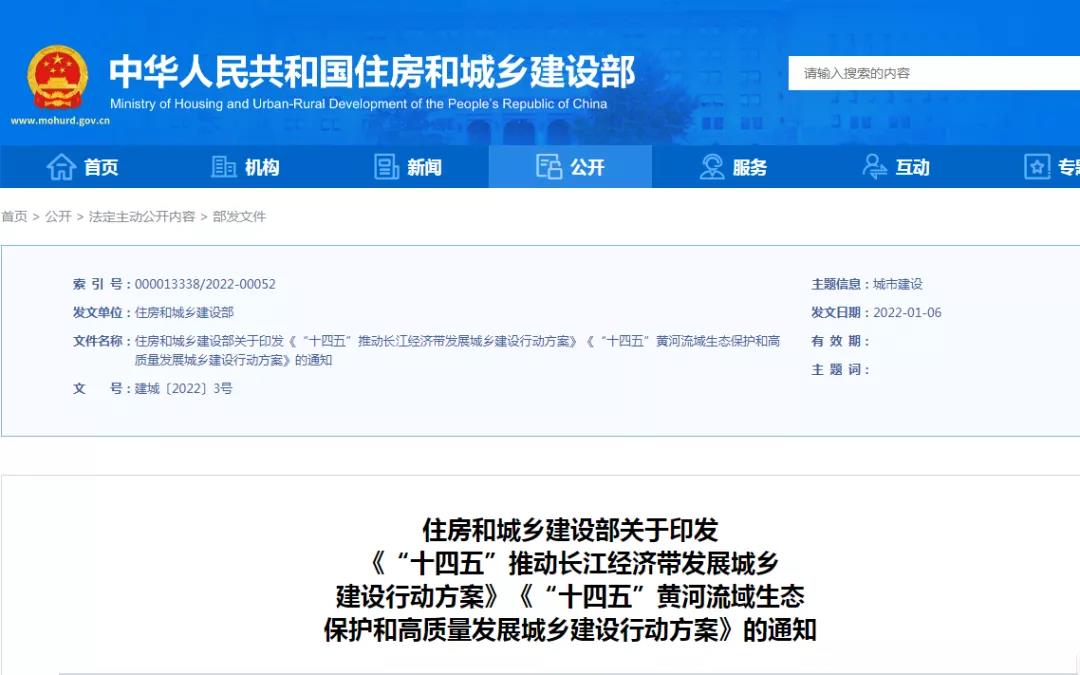1080x675 pixels.
Task: Click the issue date 2022-01-06
Action: point(907,313)
